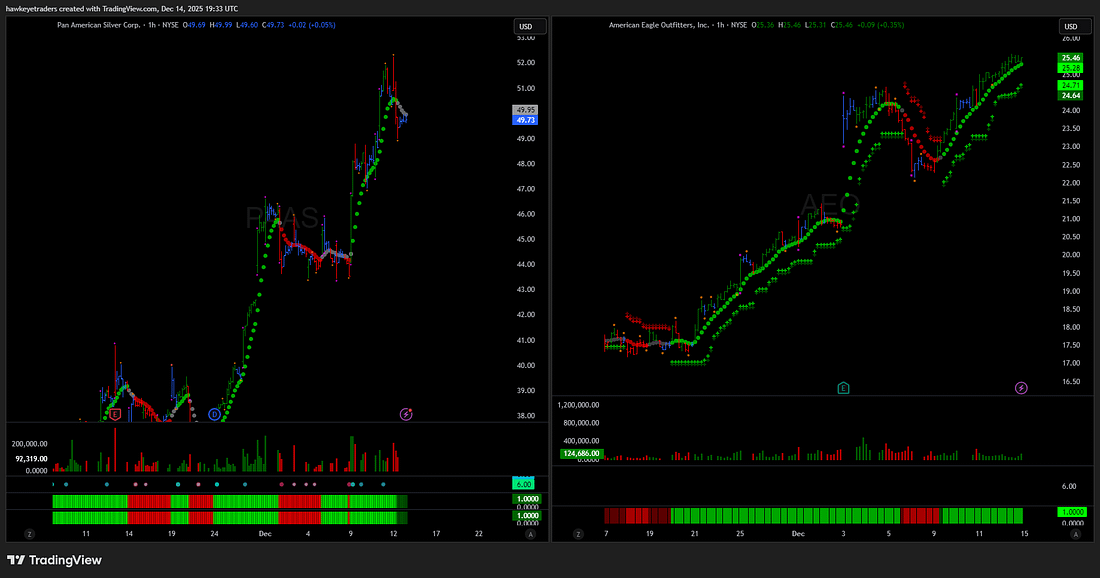Click the 52.00 level on the PAAS price axis
Screen dimensions: 1100x578
[x=525, y=62]
